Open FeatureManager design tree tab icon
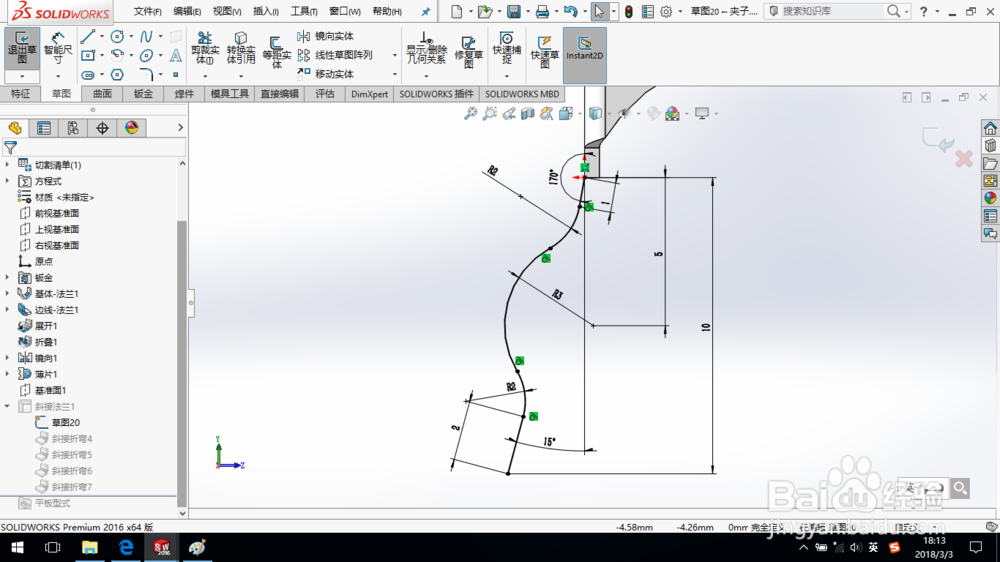This screenshot has width=1000, height=562. click(15, 128)
